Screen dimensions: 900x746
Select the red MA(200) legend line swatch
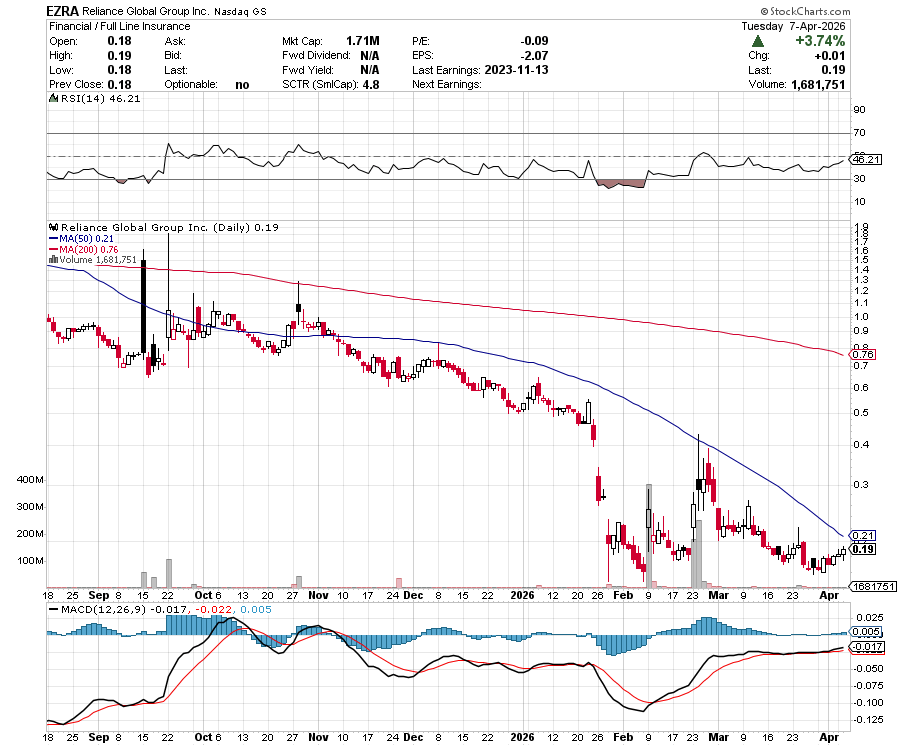pos(54,248)
